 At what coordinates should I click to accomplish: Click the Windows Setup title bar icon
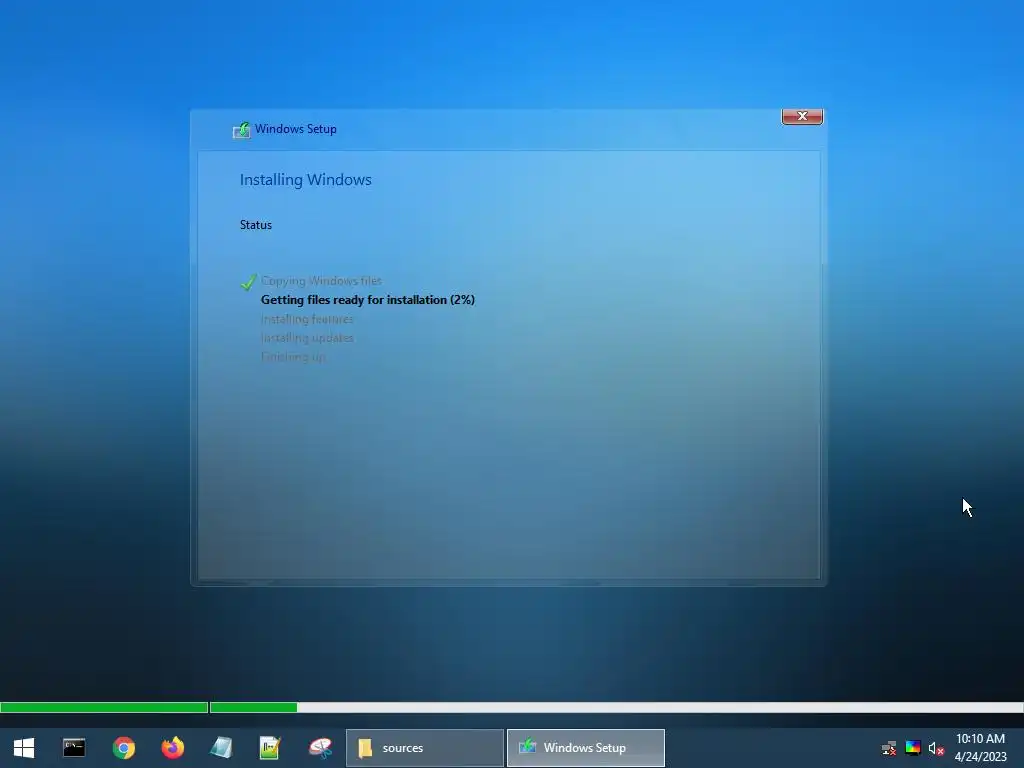tap(242, 130)
